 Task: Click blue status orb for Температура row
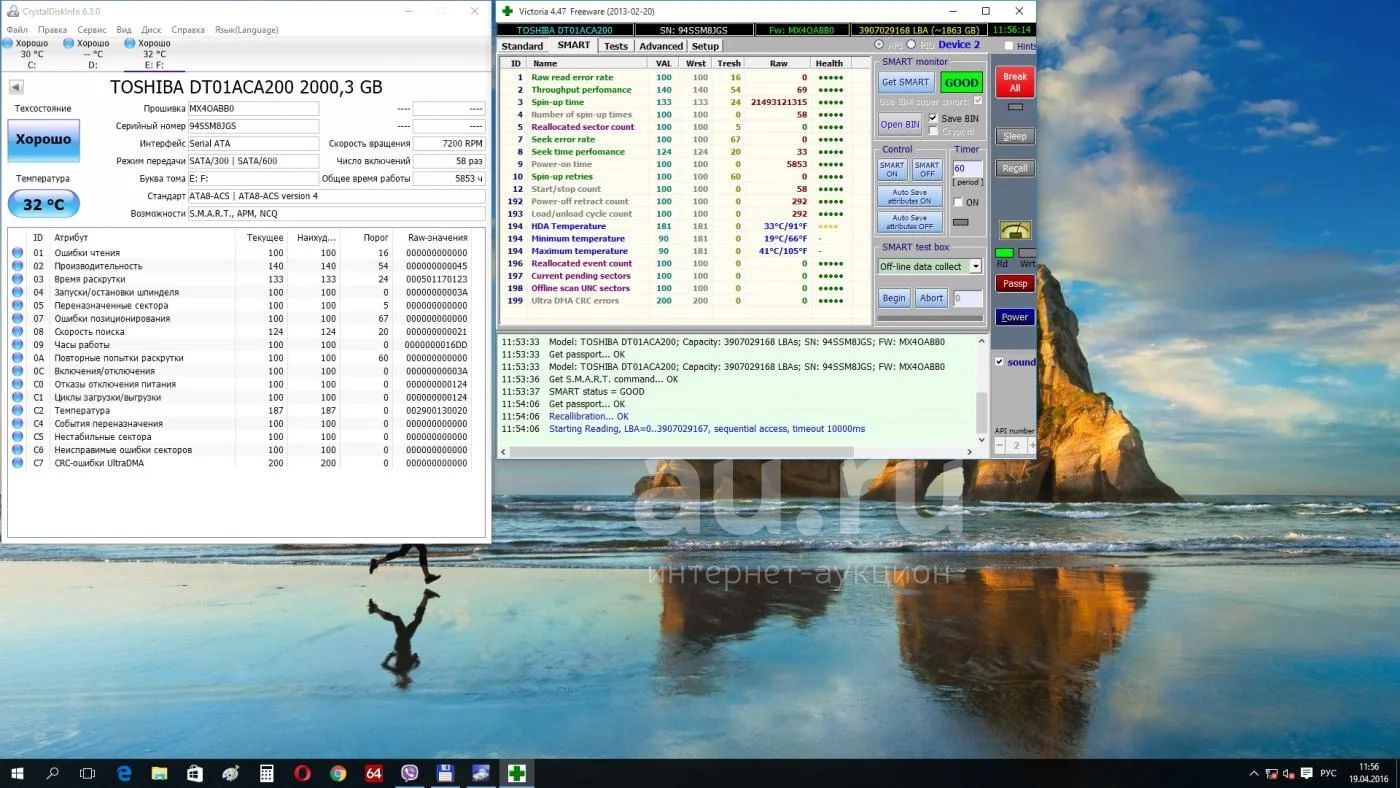[x=17, y=410]
